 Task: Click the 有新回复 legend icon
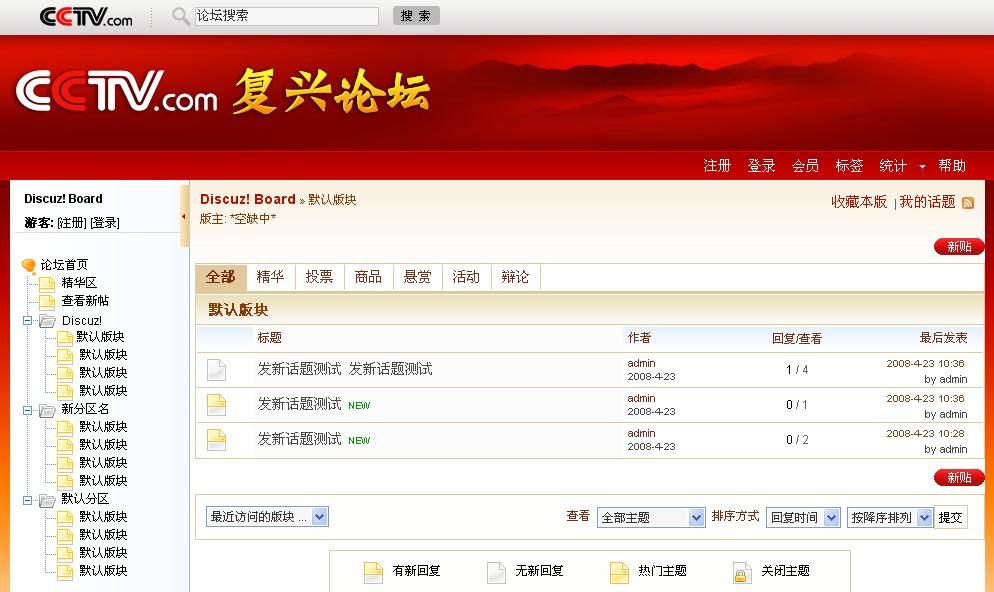[373, 572]
